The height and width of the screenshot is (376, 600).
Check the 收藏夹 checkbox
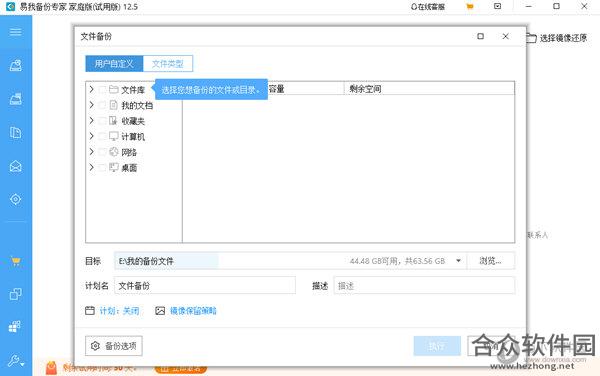pos(102,121)
